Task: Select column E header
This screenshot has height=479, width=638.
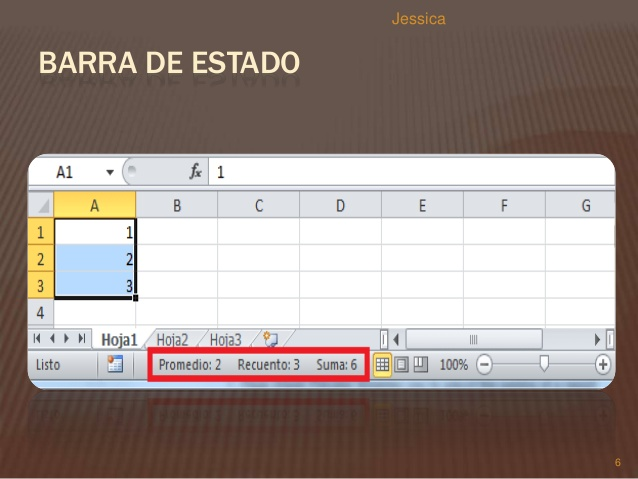Action: pos(422,206)
